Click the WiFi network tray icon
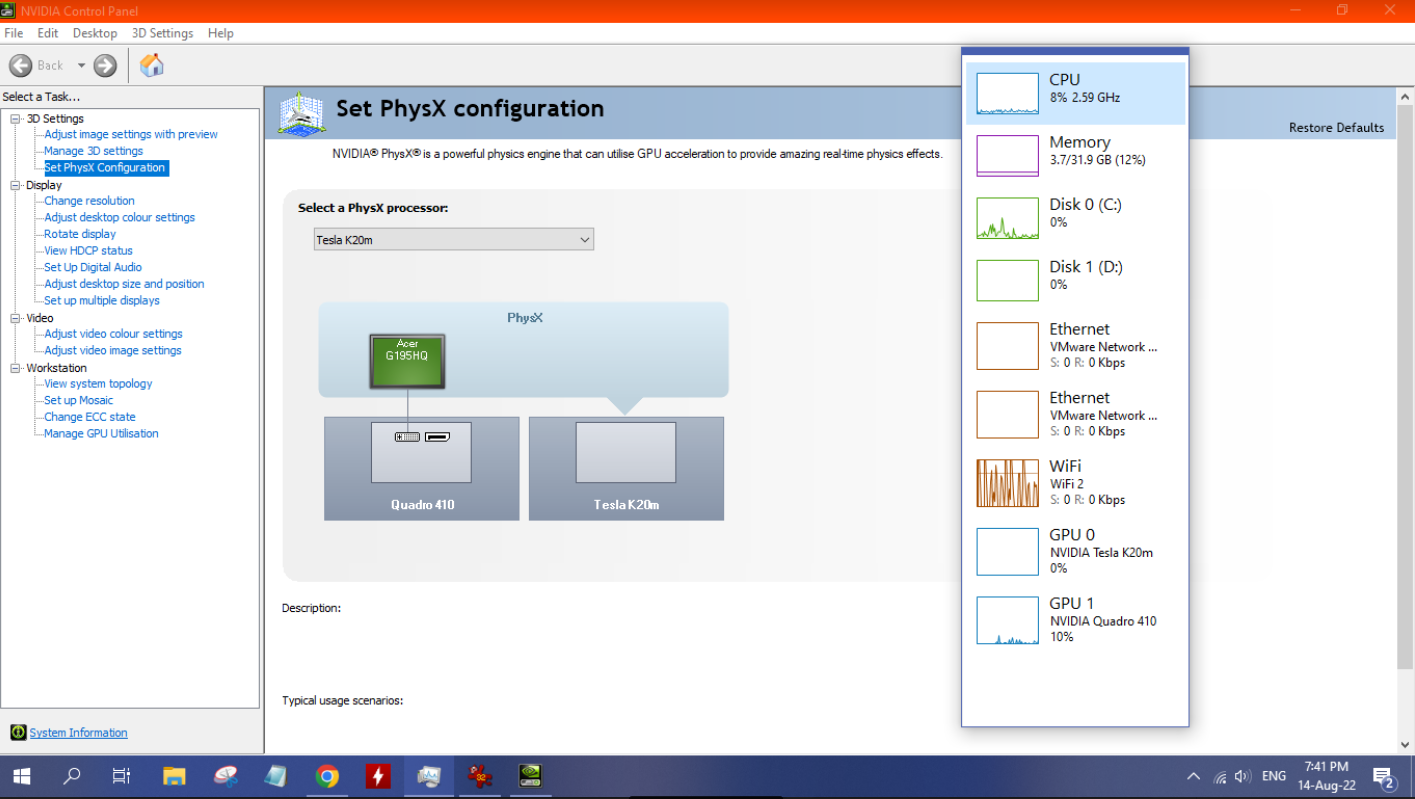The width and height of the screenshot is (1415, 799). [1220, 777]
